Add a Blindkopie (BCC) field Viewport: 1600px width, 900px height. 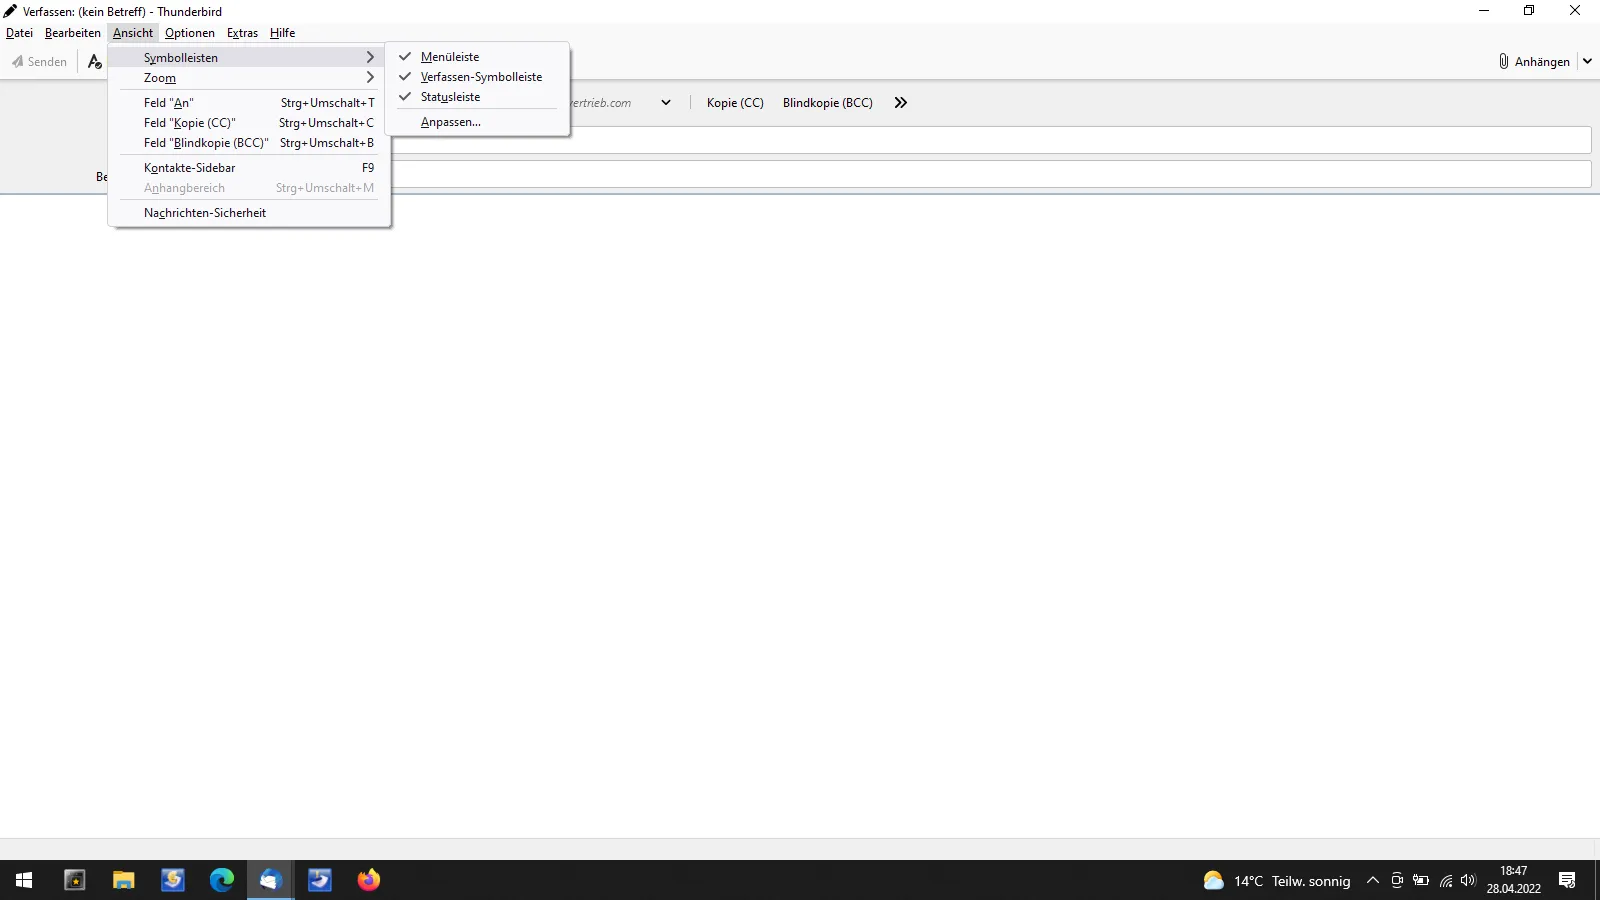click(x=828, y=103)
